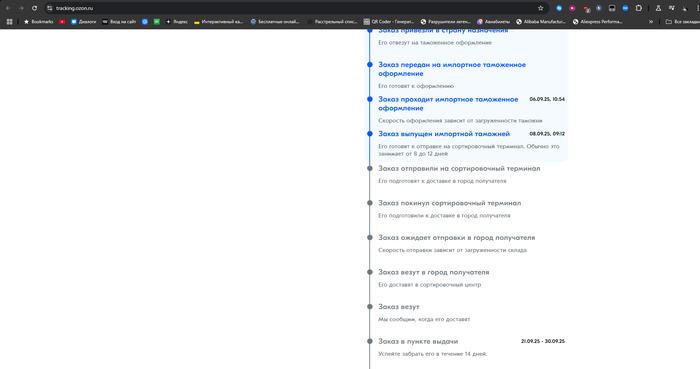The height and width of the screenshot is (369, 700).
Task: Click the 'Заказ везут' status heading
Action: pyautogui.click(x=399, y=307)
